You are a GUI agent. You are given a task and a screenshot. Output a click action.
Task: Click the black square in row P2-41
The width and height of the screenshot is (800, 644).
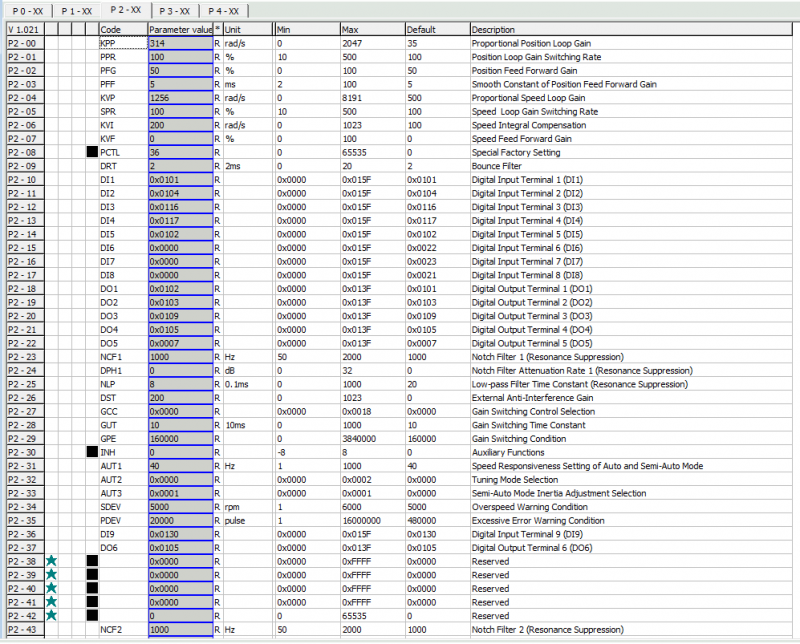pos(91,603)
